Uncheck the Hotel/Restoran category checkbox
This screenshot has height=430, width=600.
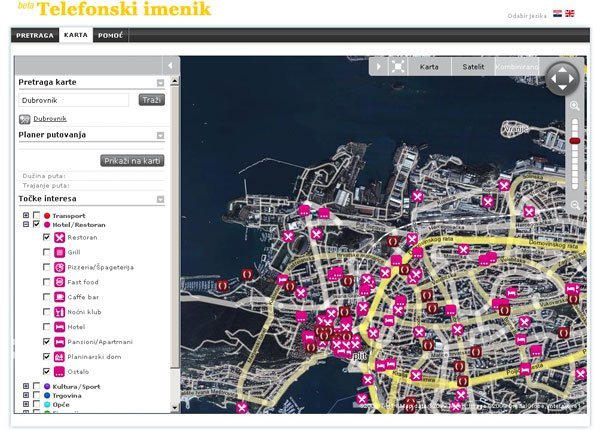36,224
